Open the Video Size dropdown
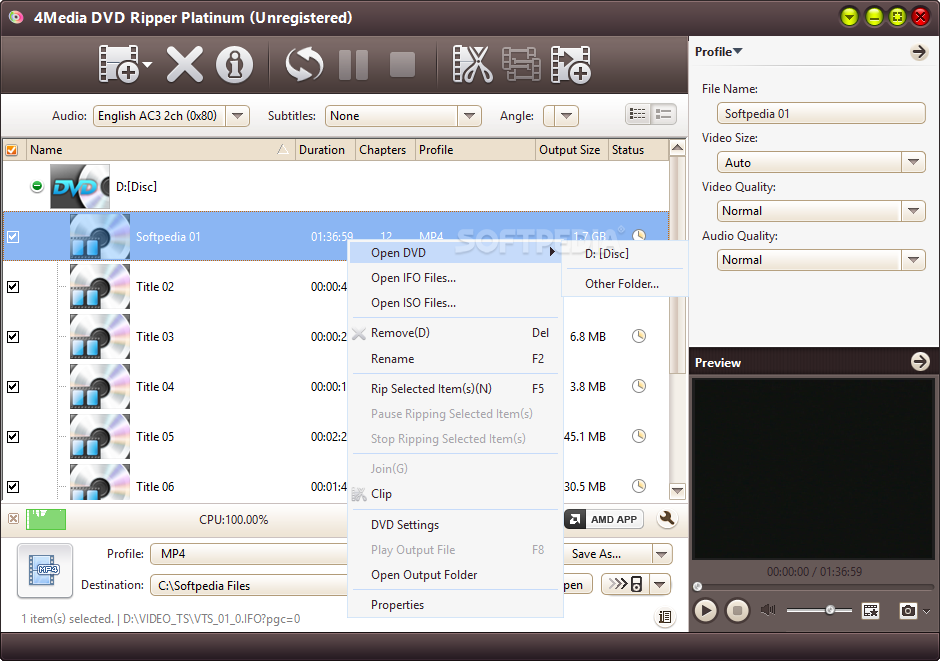Image resolution: width=940 pixels, height=661 pixels. pos(913,162)
